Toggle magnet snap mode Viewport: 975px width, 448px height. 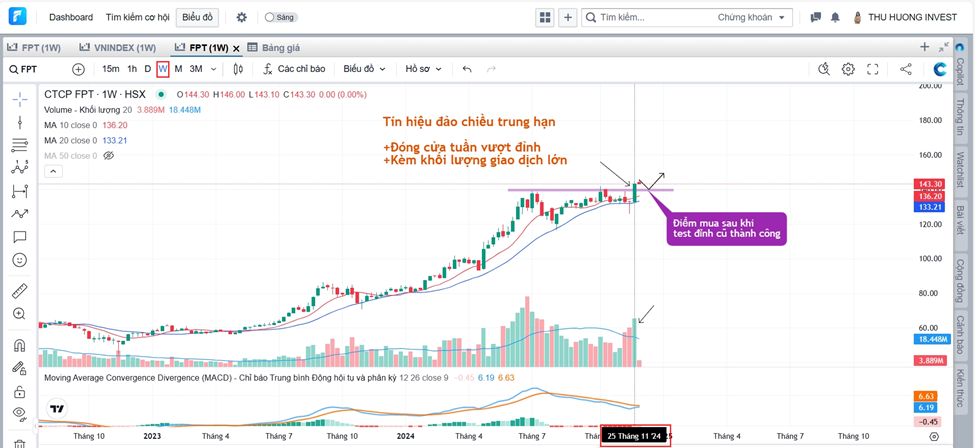pyautogui.click(x=20, y=345)
